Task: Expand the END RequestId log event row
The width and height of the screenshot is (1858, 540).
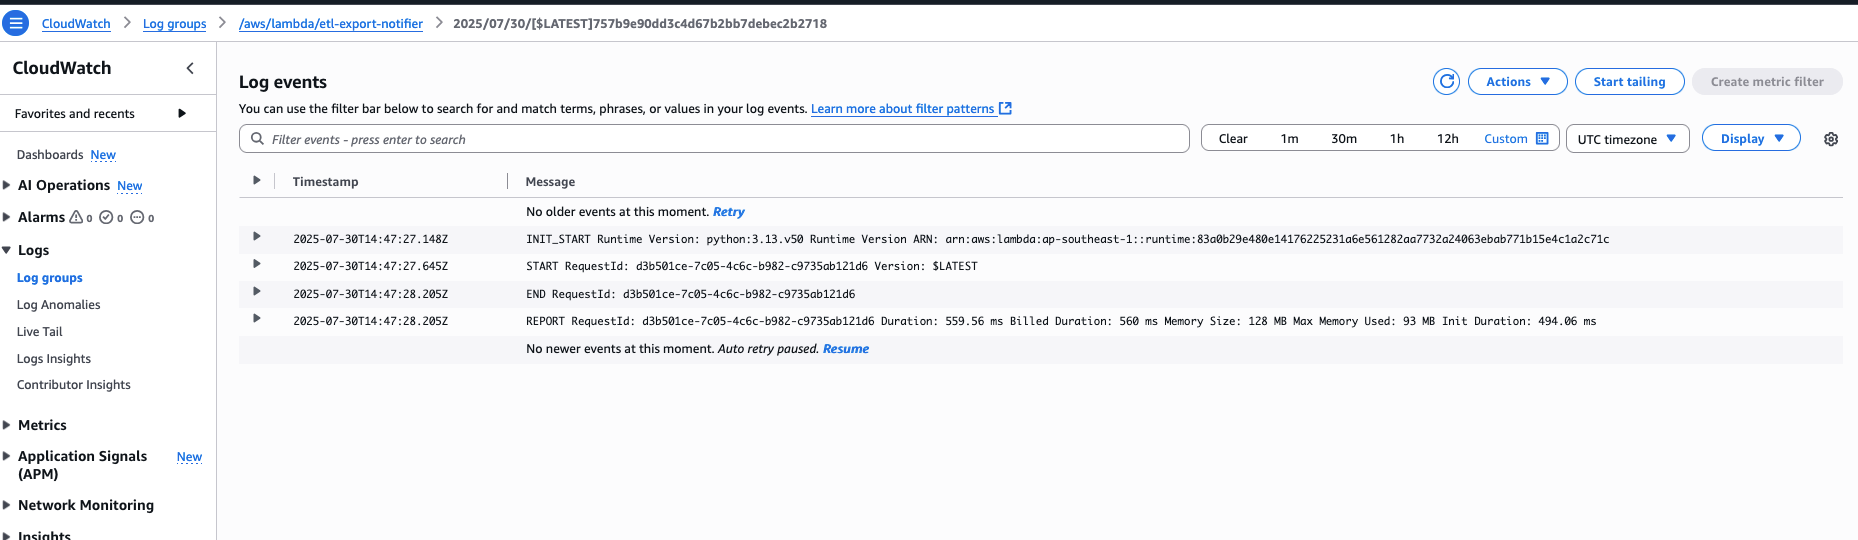Action: 257,292
